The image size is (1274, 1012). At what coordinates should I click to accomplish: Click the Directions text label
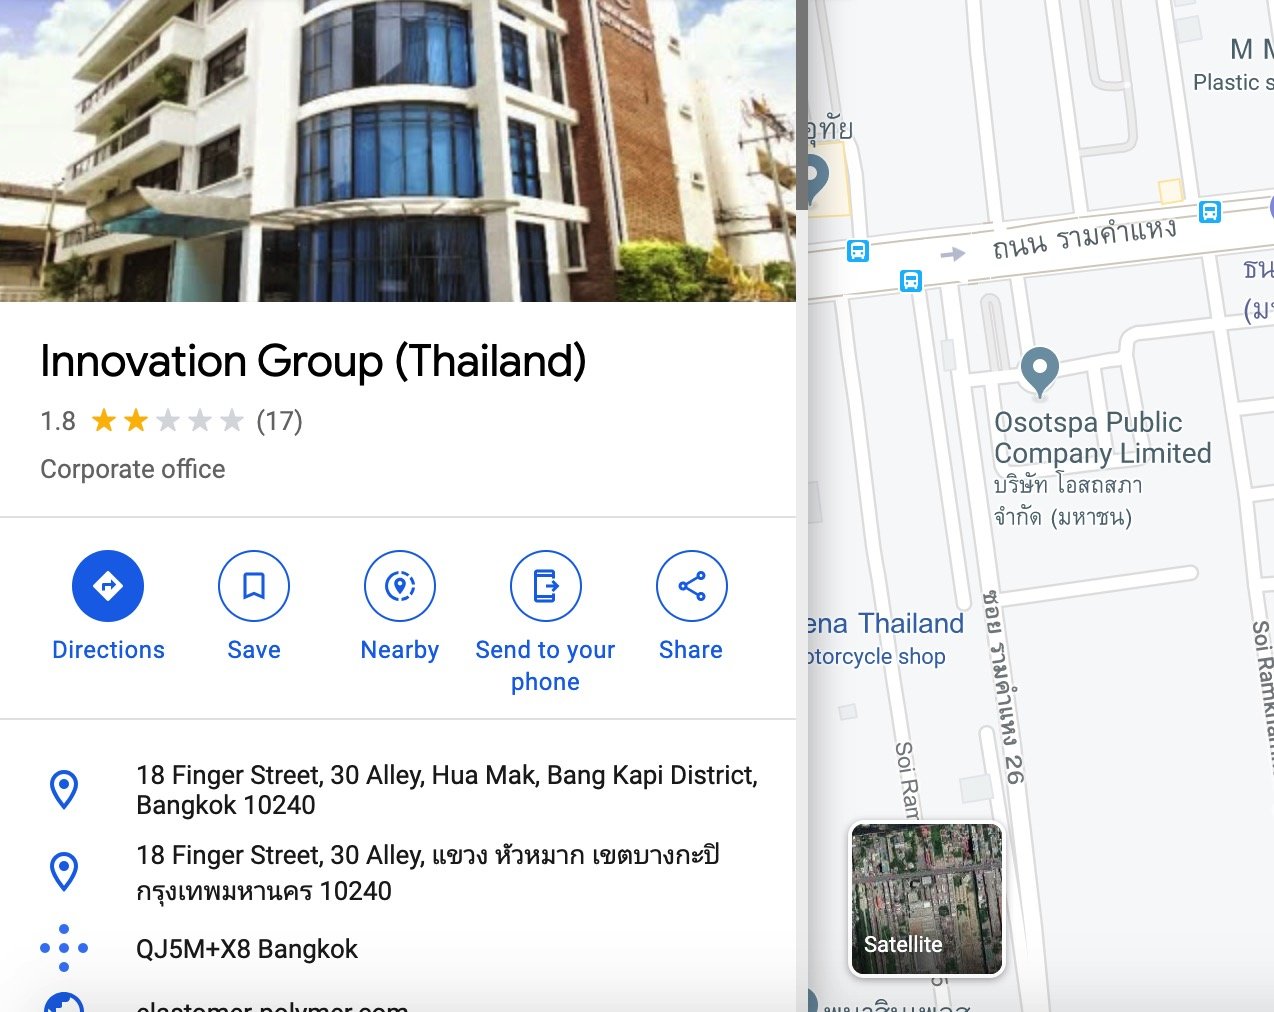pos(108,650)
